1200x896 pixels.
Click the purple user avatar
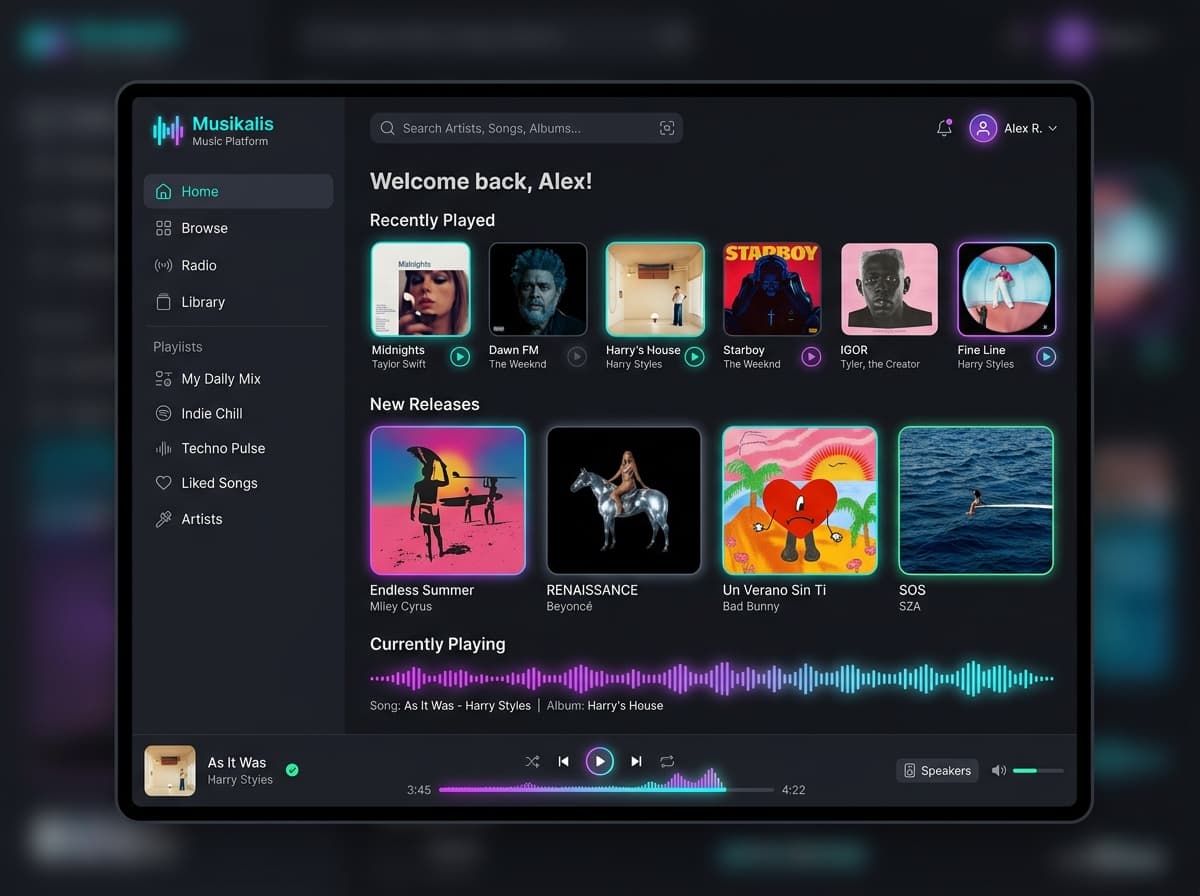point(983,128)
